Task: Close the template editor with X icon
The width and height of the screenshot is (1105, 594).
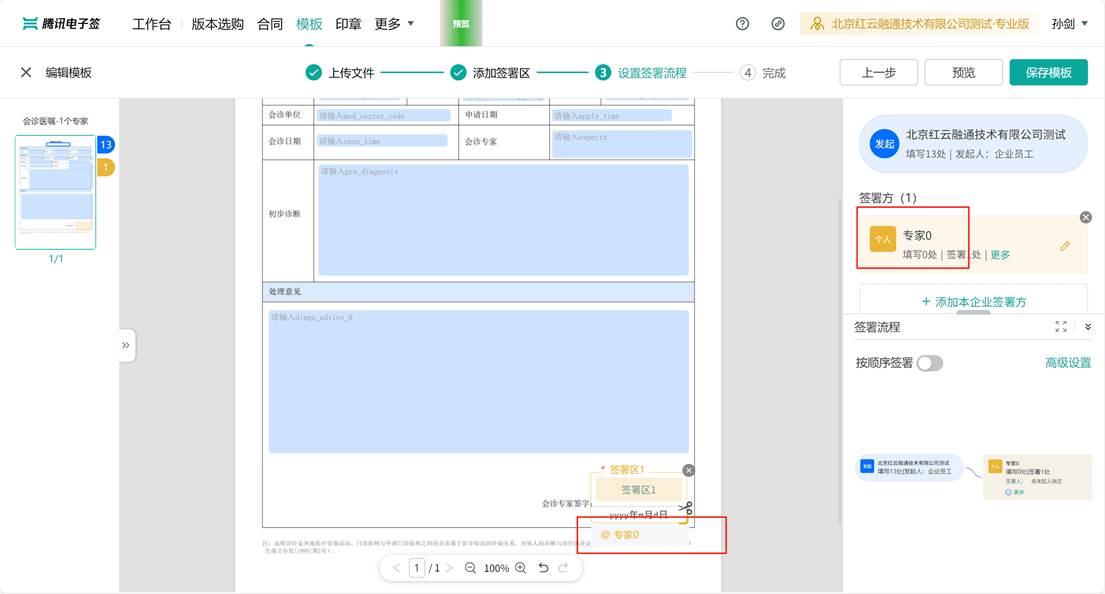Action: point(26,72)
